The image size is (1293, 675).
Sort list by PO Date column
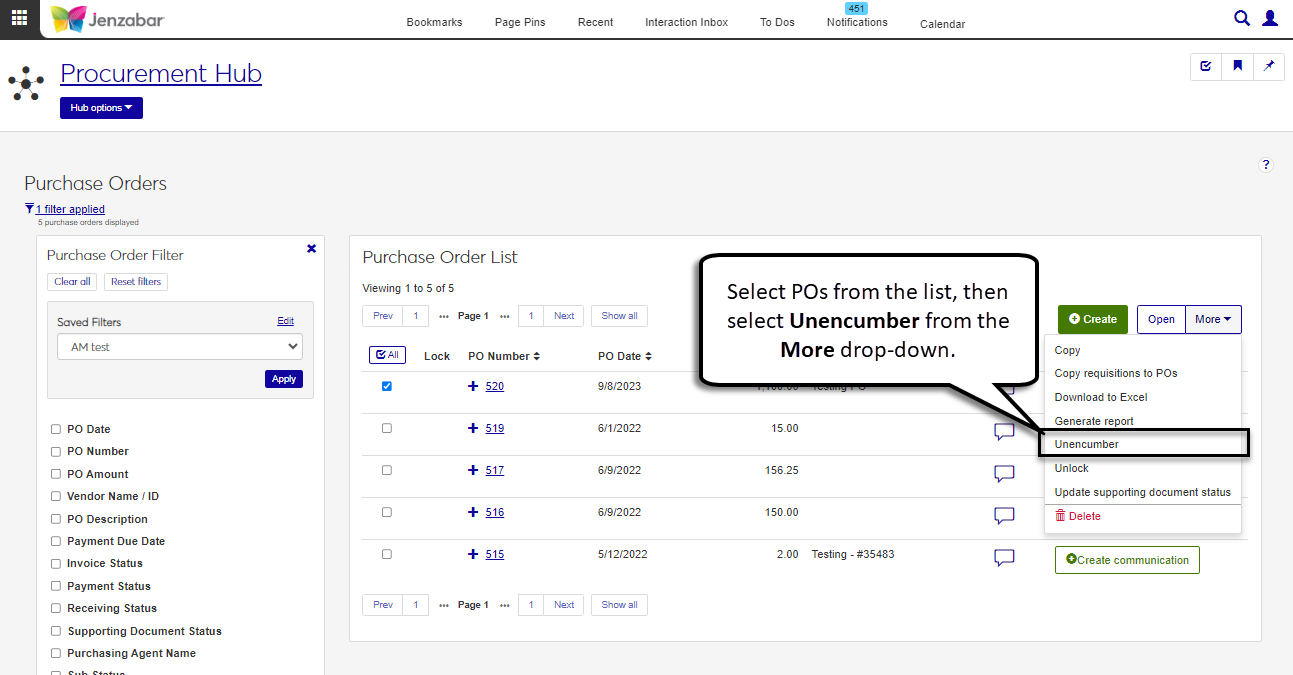point(625,356)
